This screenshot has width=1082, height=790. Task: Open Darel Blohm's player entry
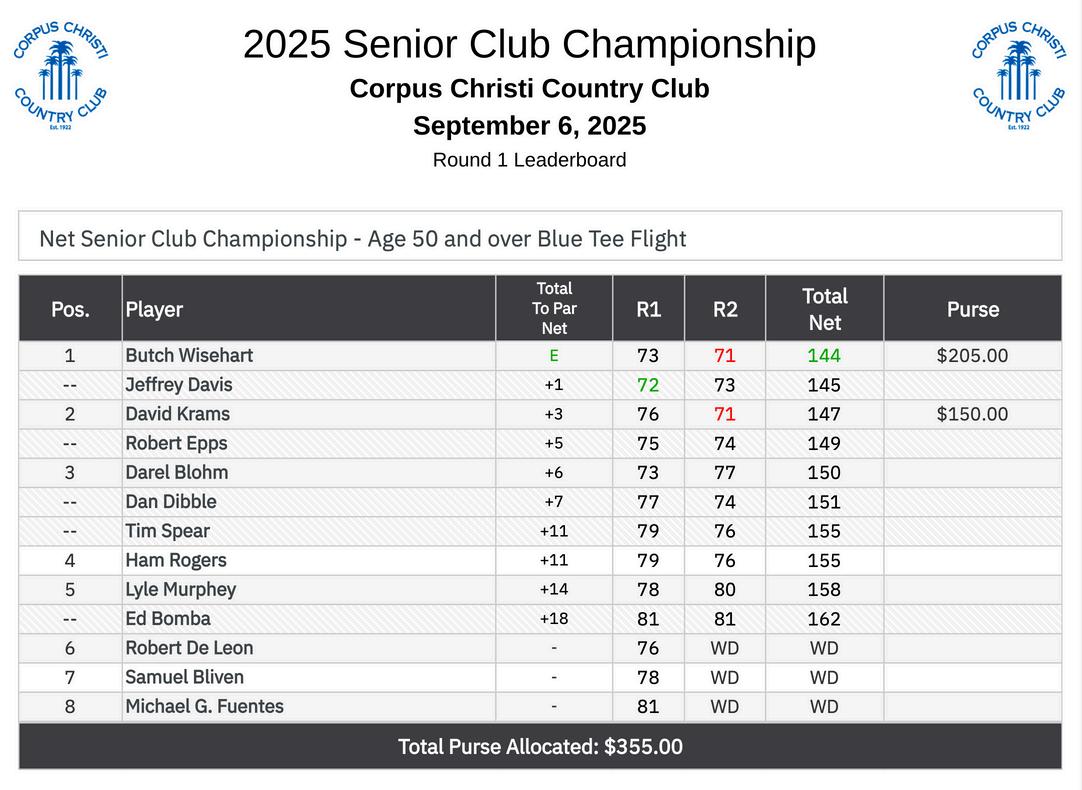(177, 472)
